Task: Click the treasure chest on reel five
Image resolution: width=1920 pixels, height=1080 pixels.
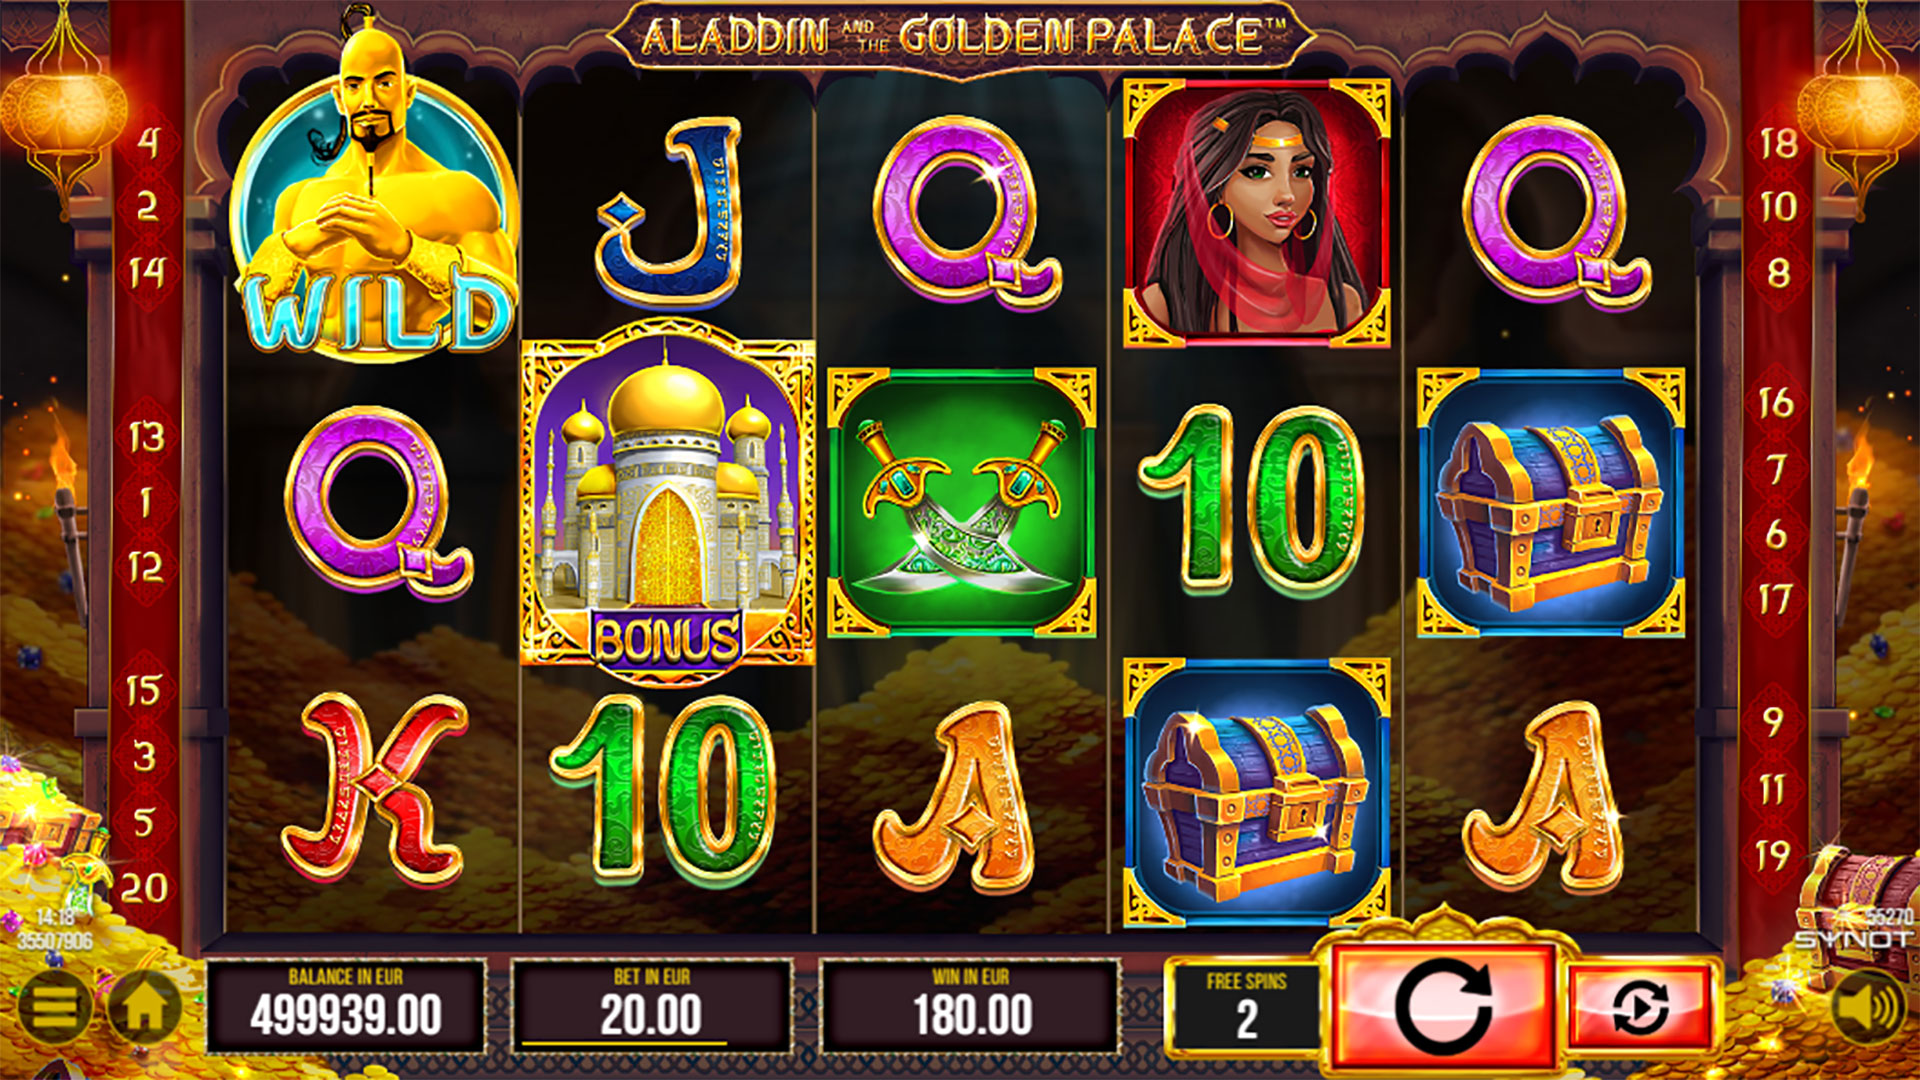Action: click(1551, 502)
